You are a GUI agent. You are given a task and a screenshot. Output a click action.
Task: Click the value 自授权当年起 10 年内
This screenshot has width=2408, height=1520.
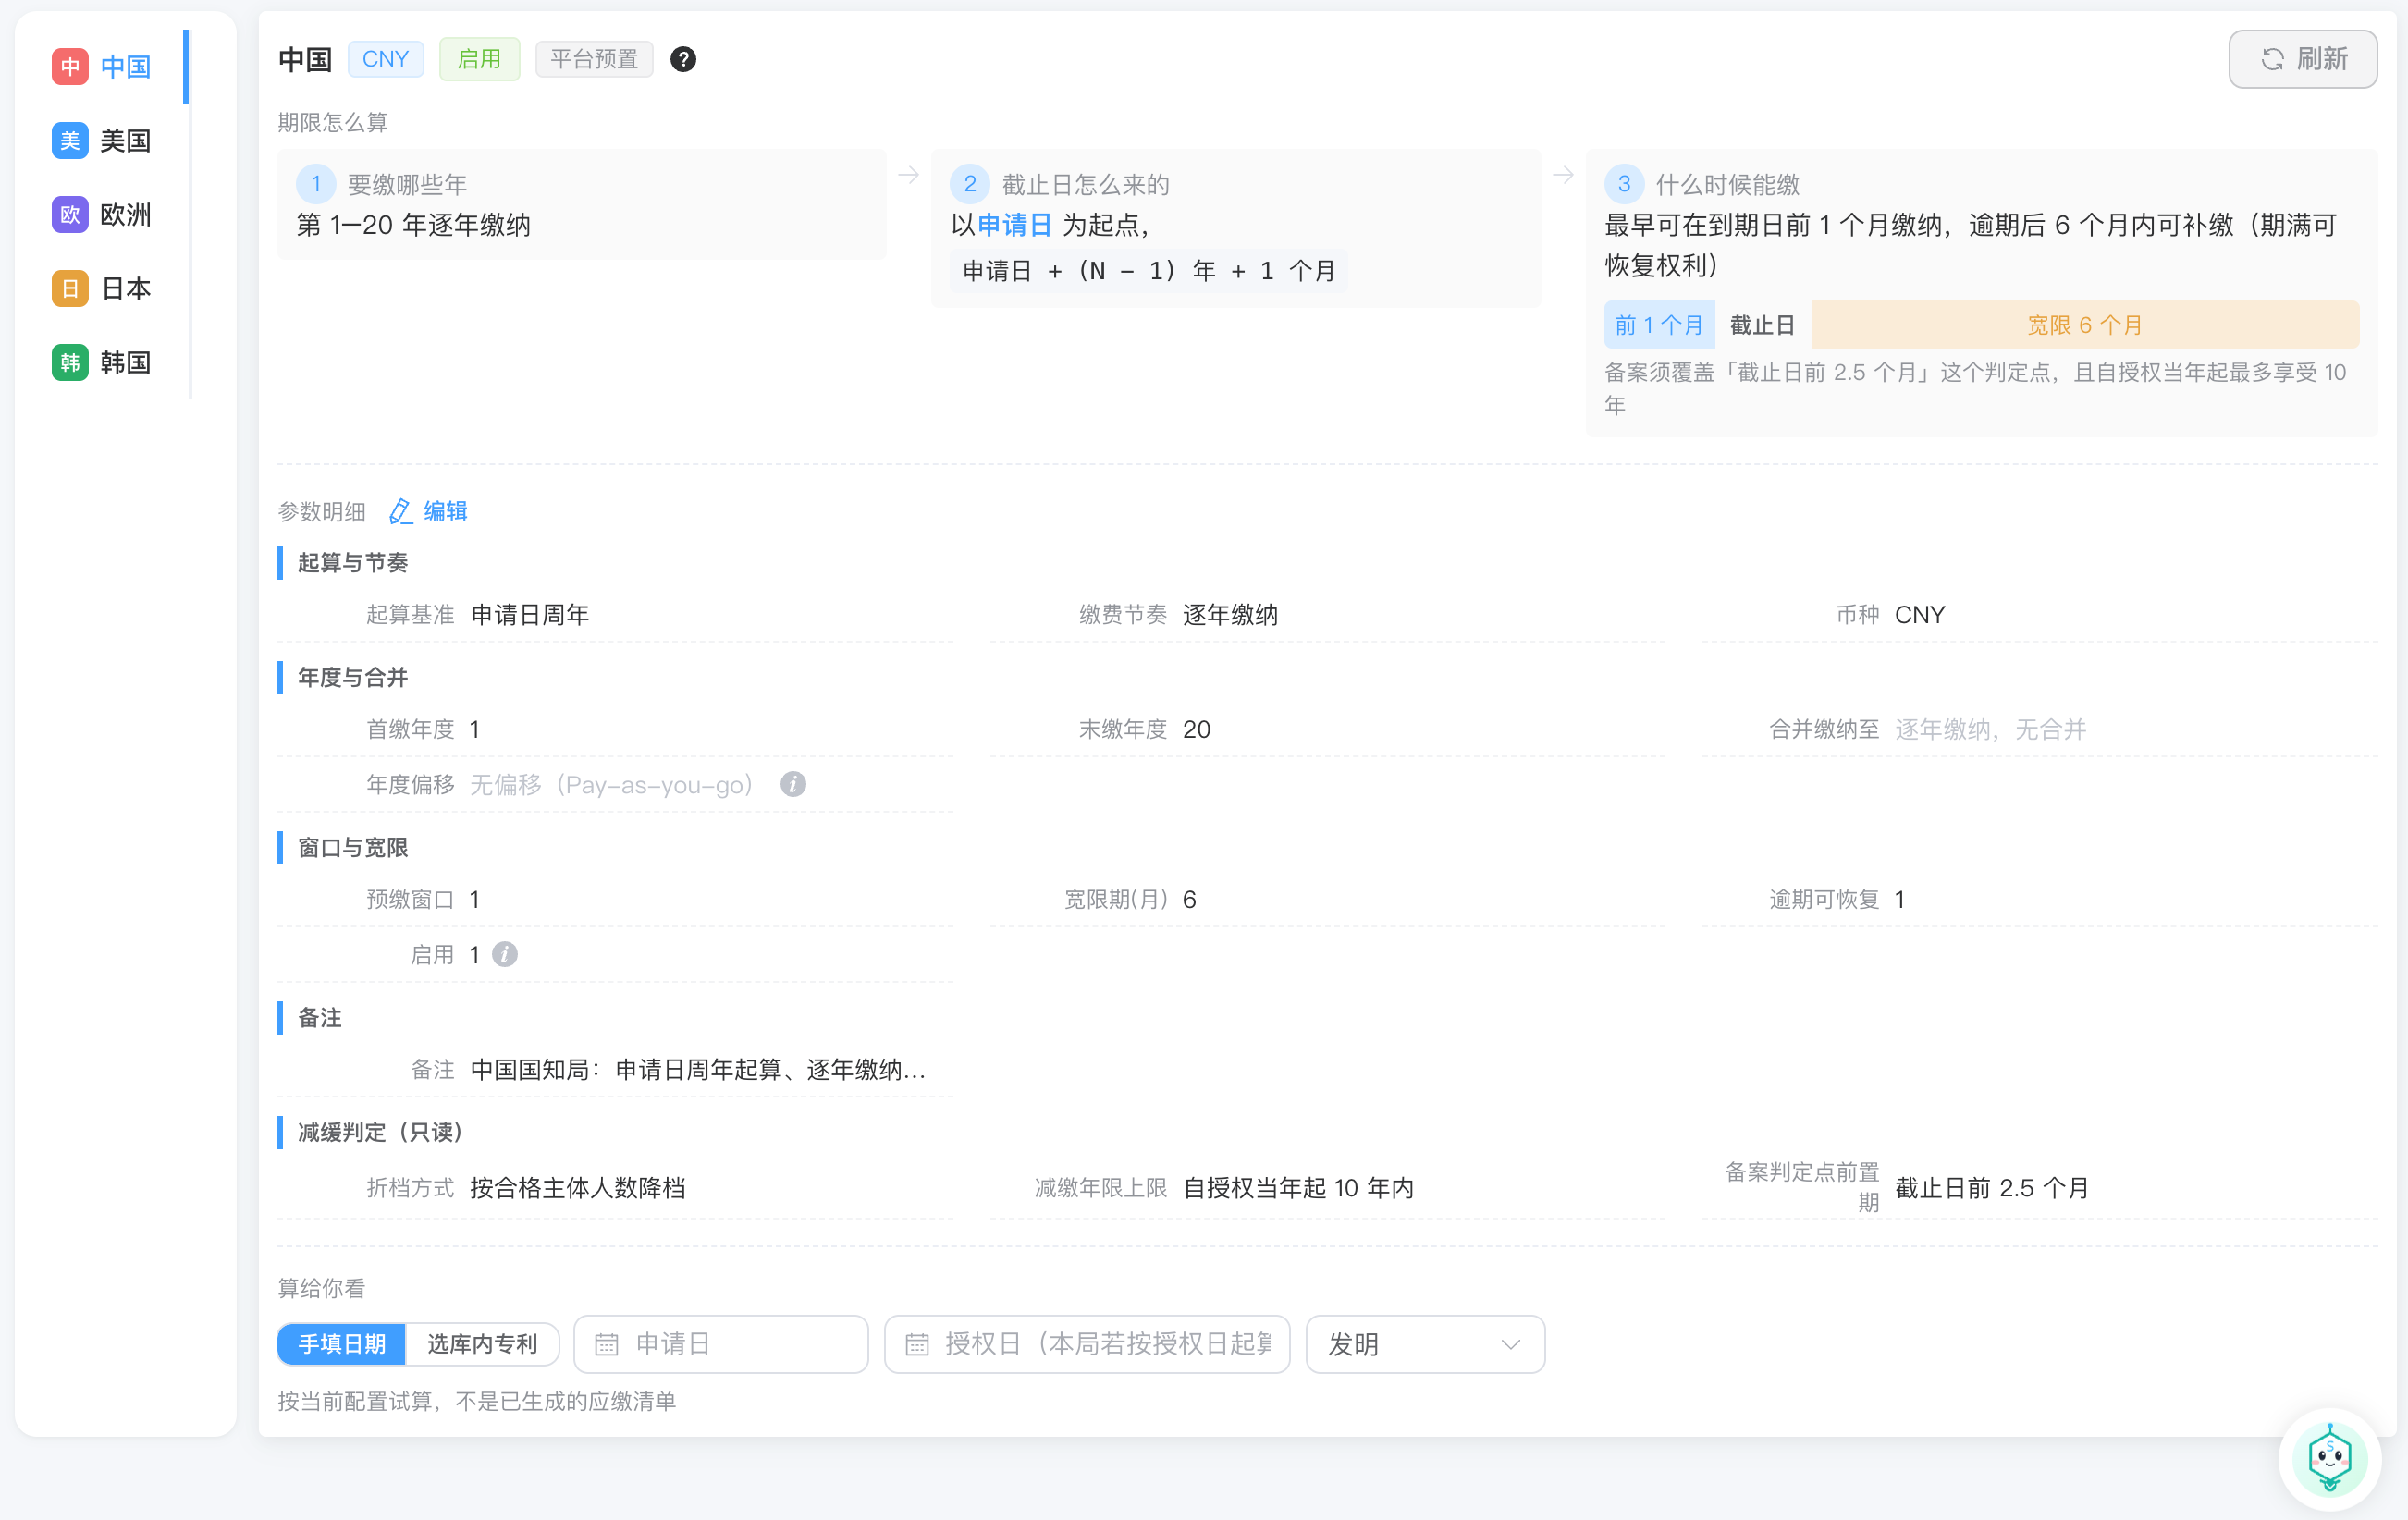(1298, 1188)
